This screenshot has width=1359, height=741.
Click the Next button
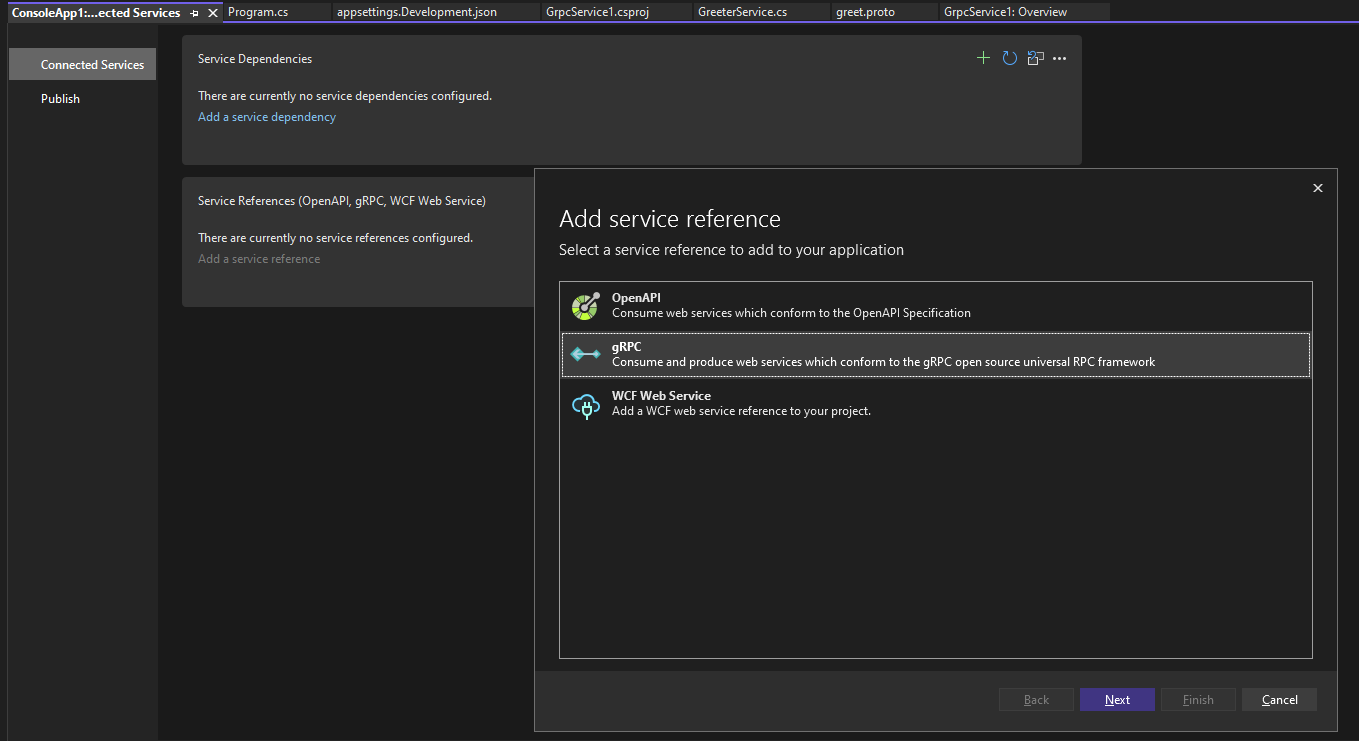click(1117, 699)
